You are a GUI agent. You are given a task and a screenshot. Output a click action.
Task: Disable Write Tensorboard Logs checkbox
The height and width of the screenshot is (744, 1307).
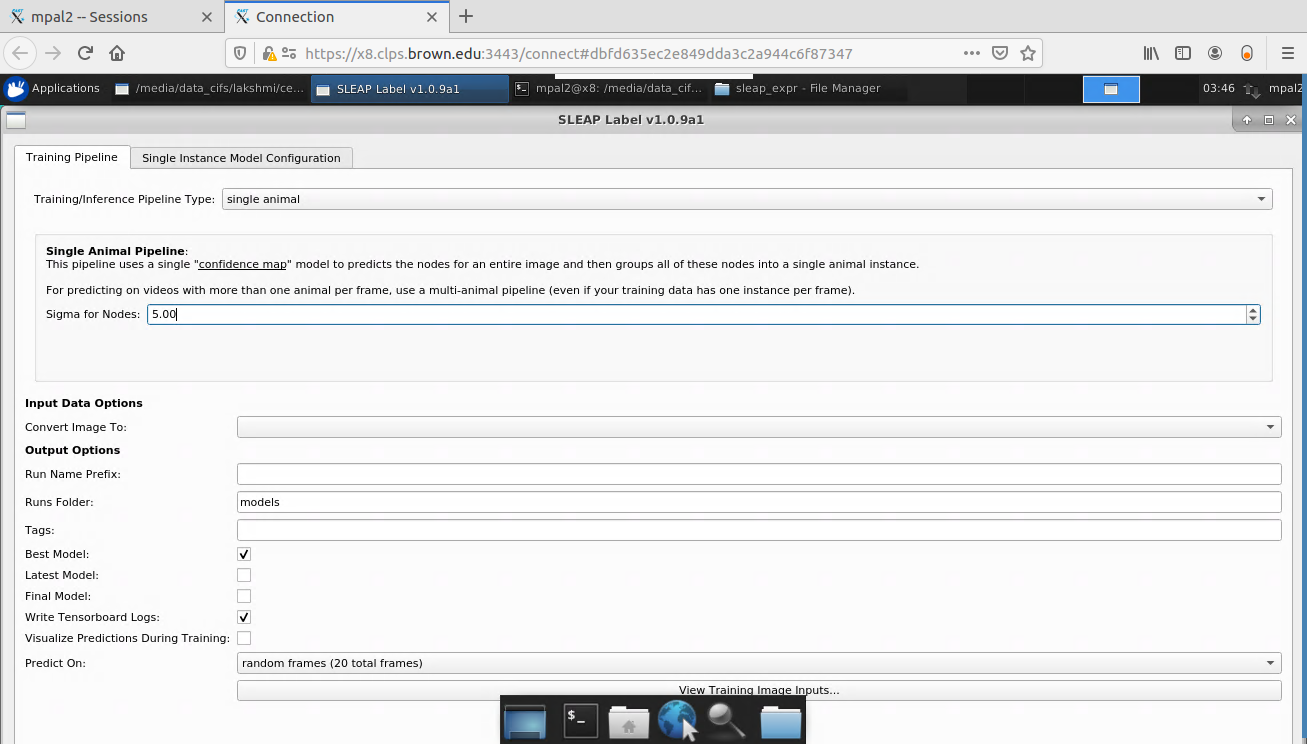(x=244, y=617)
